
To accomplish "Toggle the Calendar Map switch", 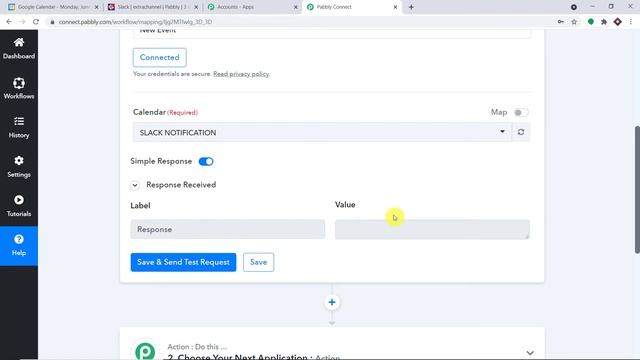I will 521,112.
